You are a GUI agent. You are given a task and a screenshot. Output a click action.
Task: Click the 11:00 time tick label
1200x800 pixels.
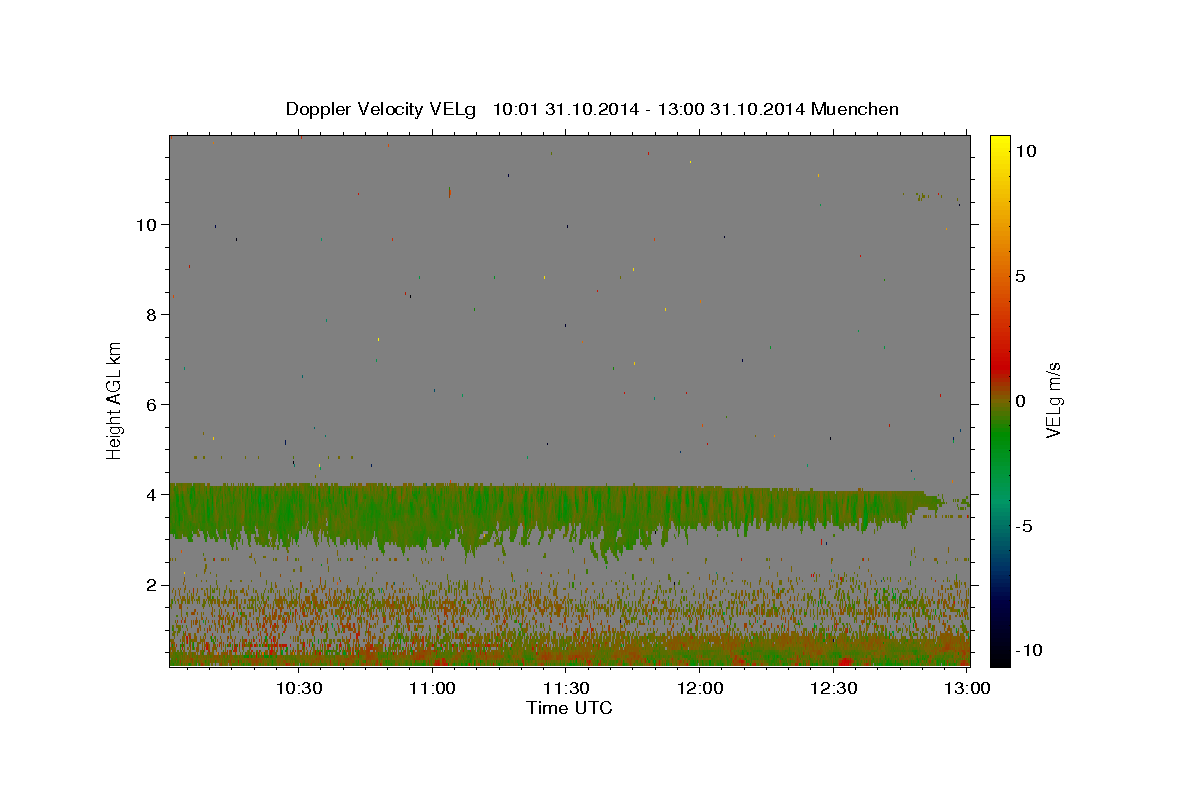(x=432, y=688)
